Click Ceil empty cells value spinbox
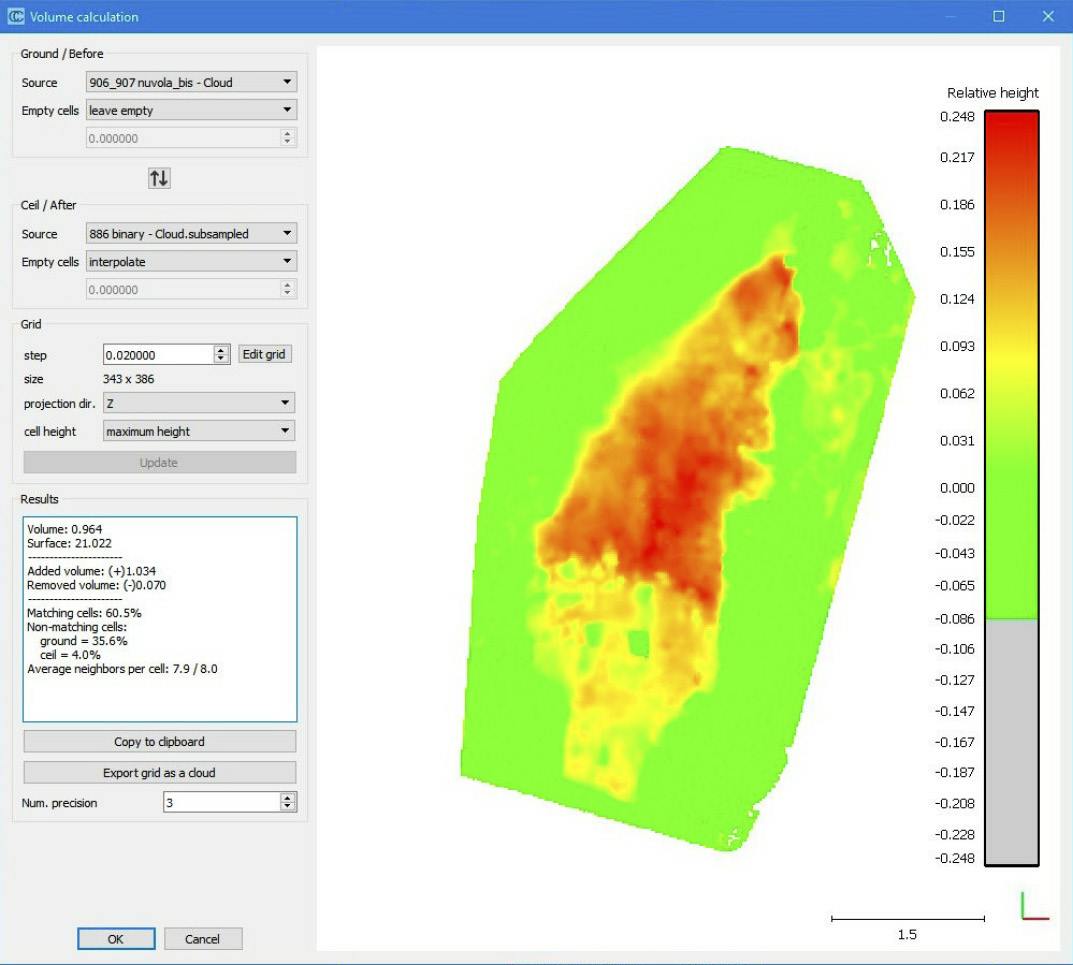 [x=191, y=290]
